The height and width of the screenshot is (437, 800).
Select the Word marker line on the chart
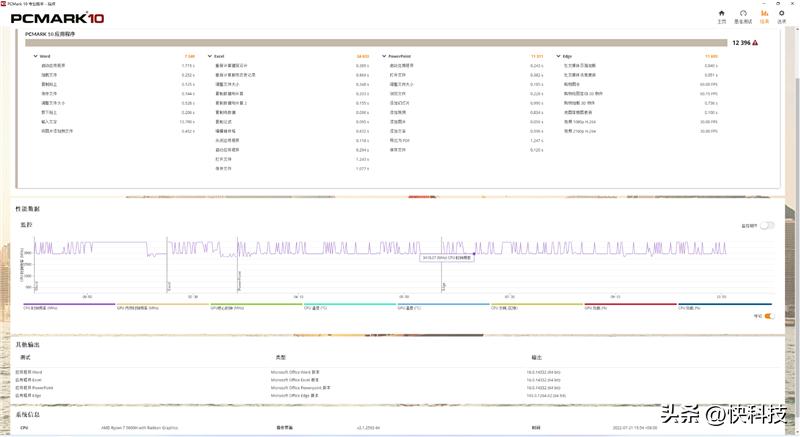pos(35,264)
